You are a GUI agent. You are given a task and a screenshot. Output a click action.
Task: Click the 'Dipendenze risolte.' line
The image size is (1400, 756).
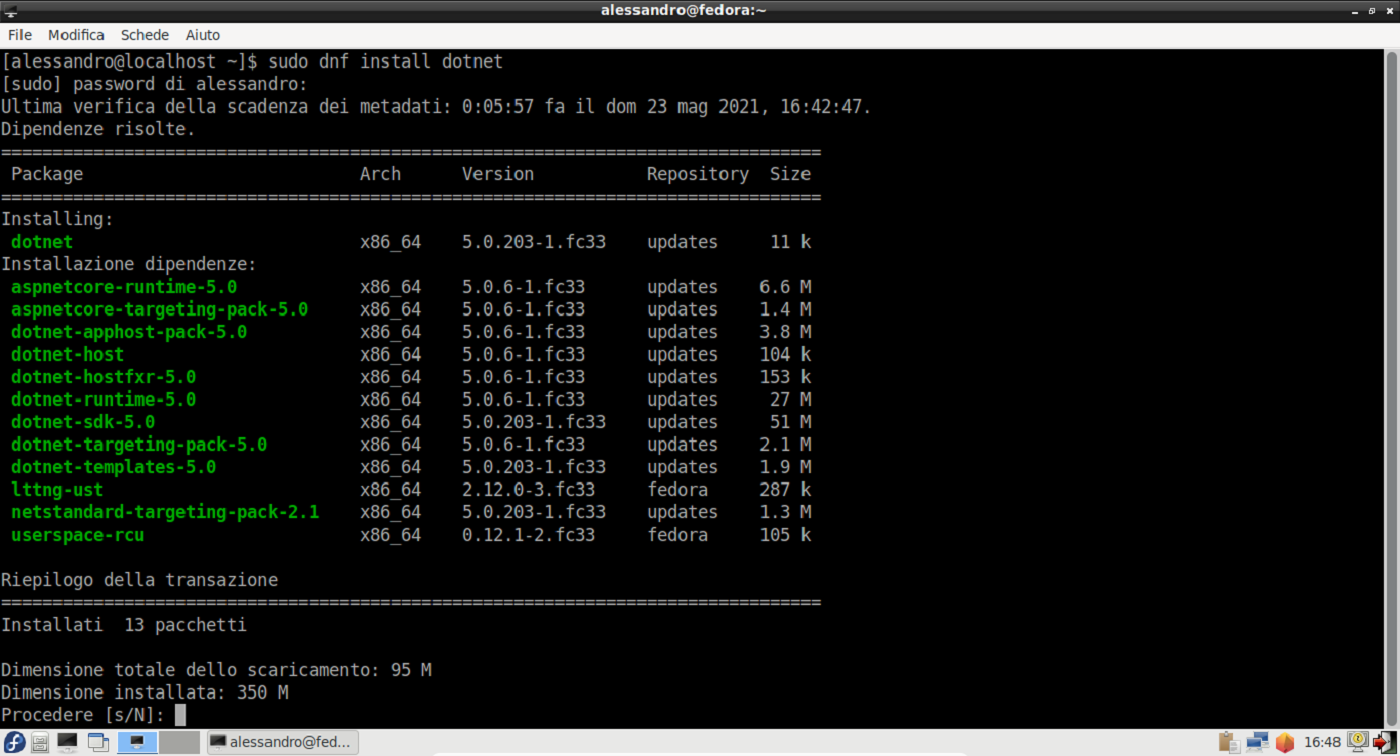[98, 129]
